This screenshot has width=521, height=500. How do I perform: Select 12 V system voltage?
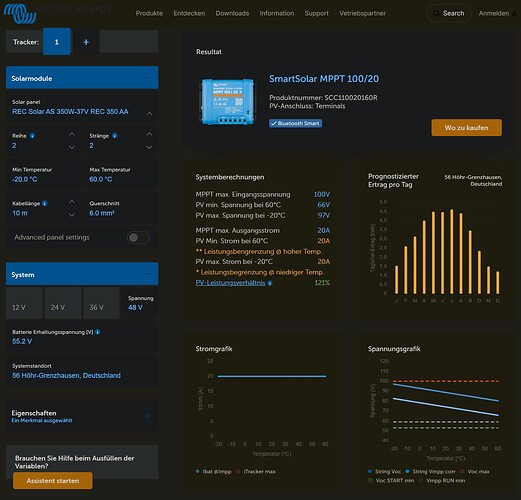click(x=24, y=303)
